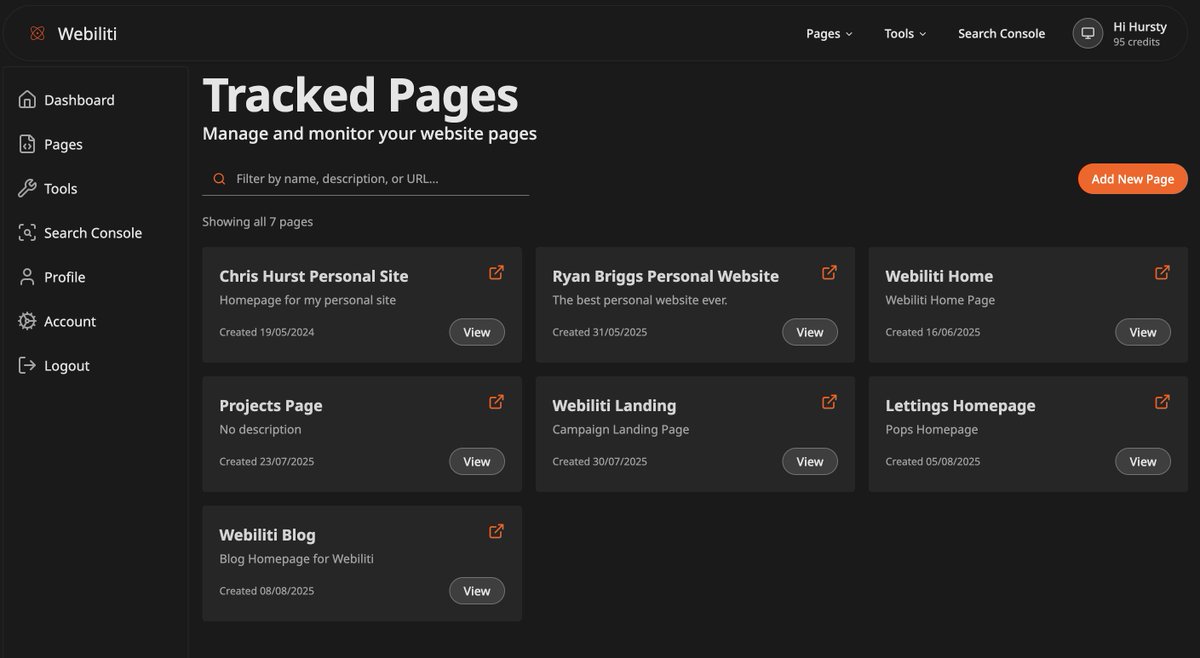
Task: Click the Webiliti brand name in header
Action: (87, 34)
